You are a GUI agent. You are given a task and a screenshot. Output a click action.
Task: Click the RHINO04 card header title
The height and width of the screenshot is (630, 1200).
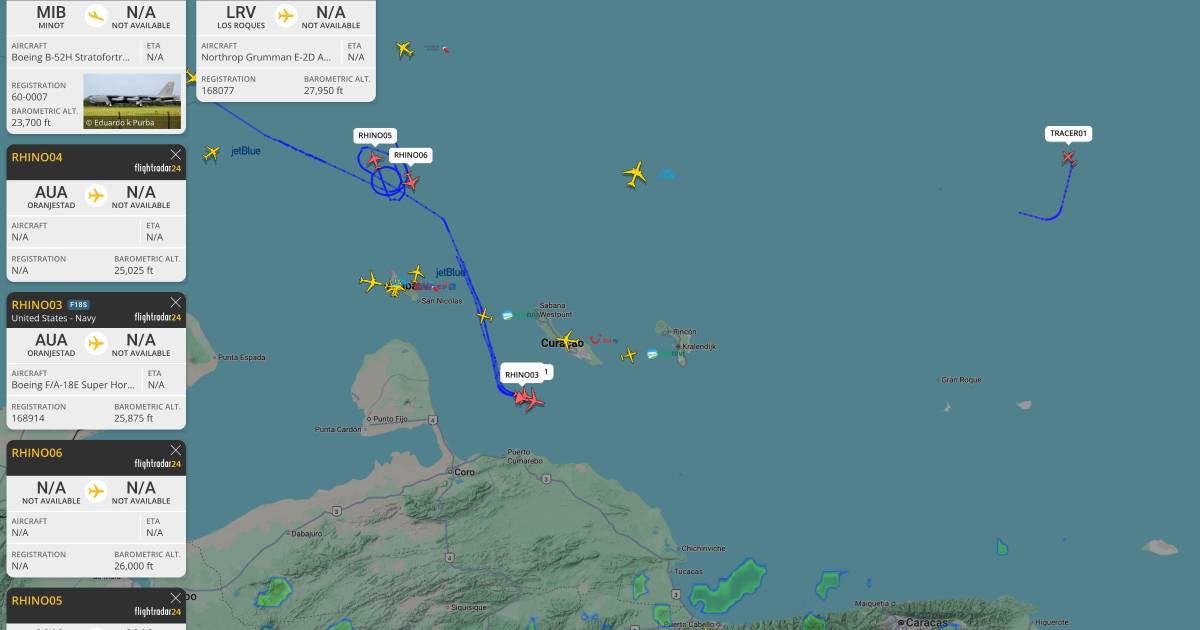tap(37, 157)
